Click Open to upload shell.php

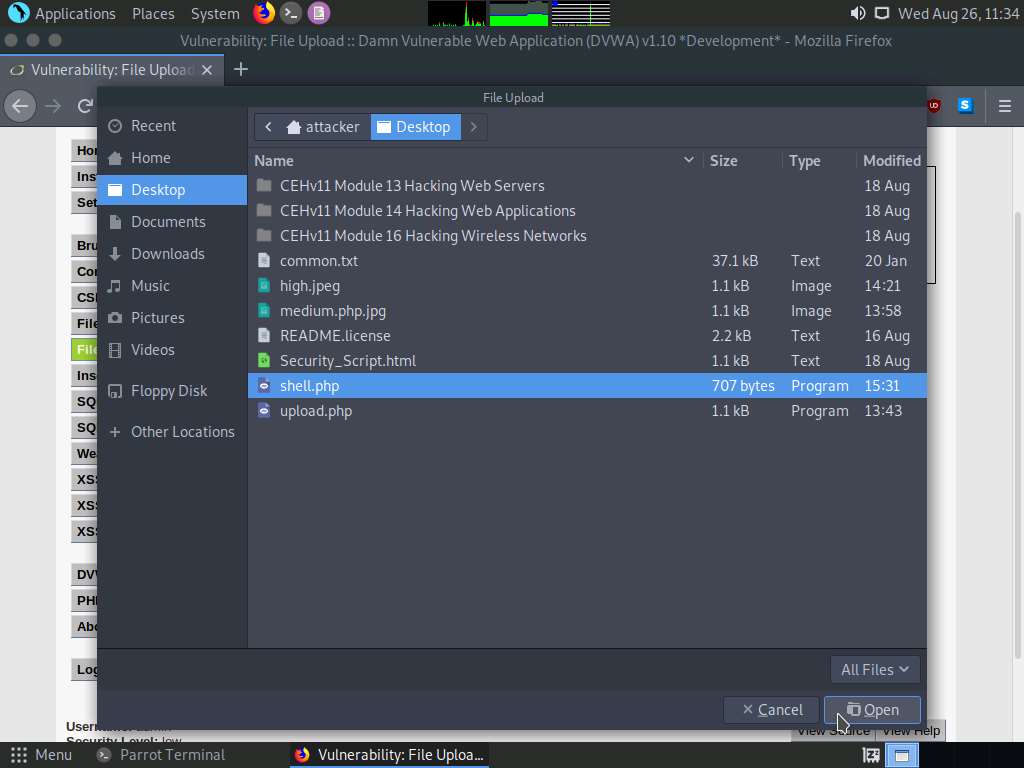point(871,709)
